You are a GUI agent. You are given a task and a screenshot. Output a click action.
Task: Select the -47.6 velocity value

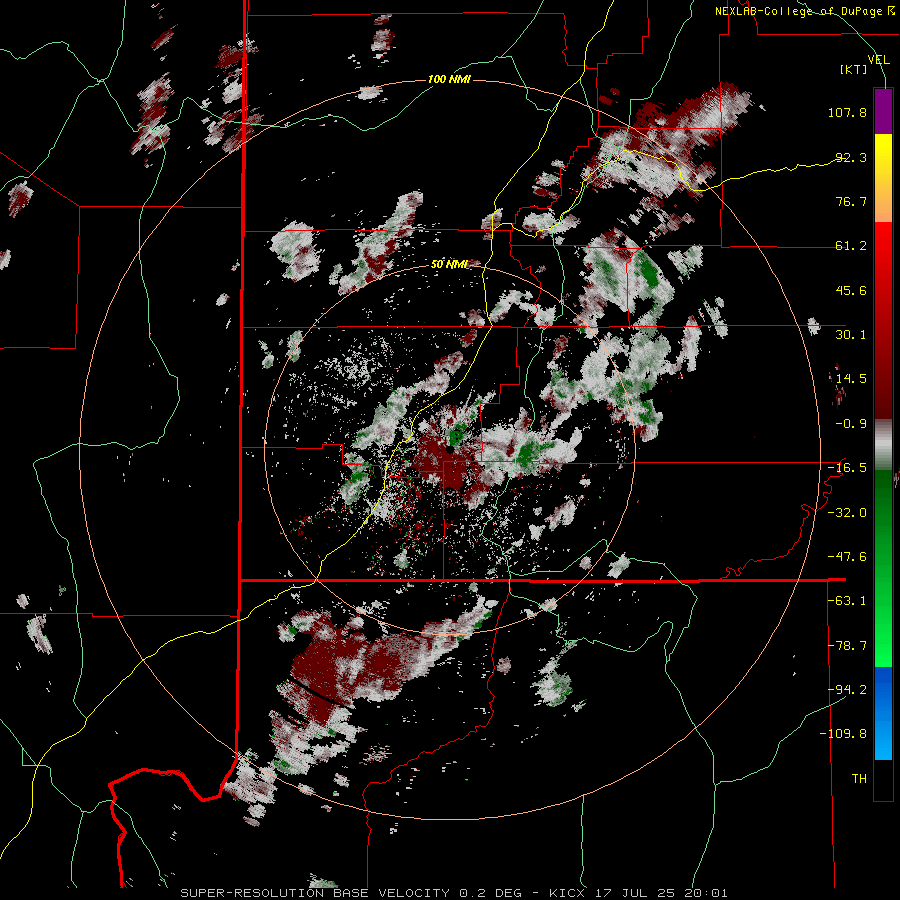tap(847, 557)
